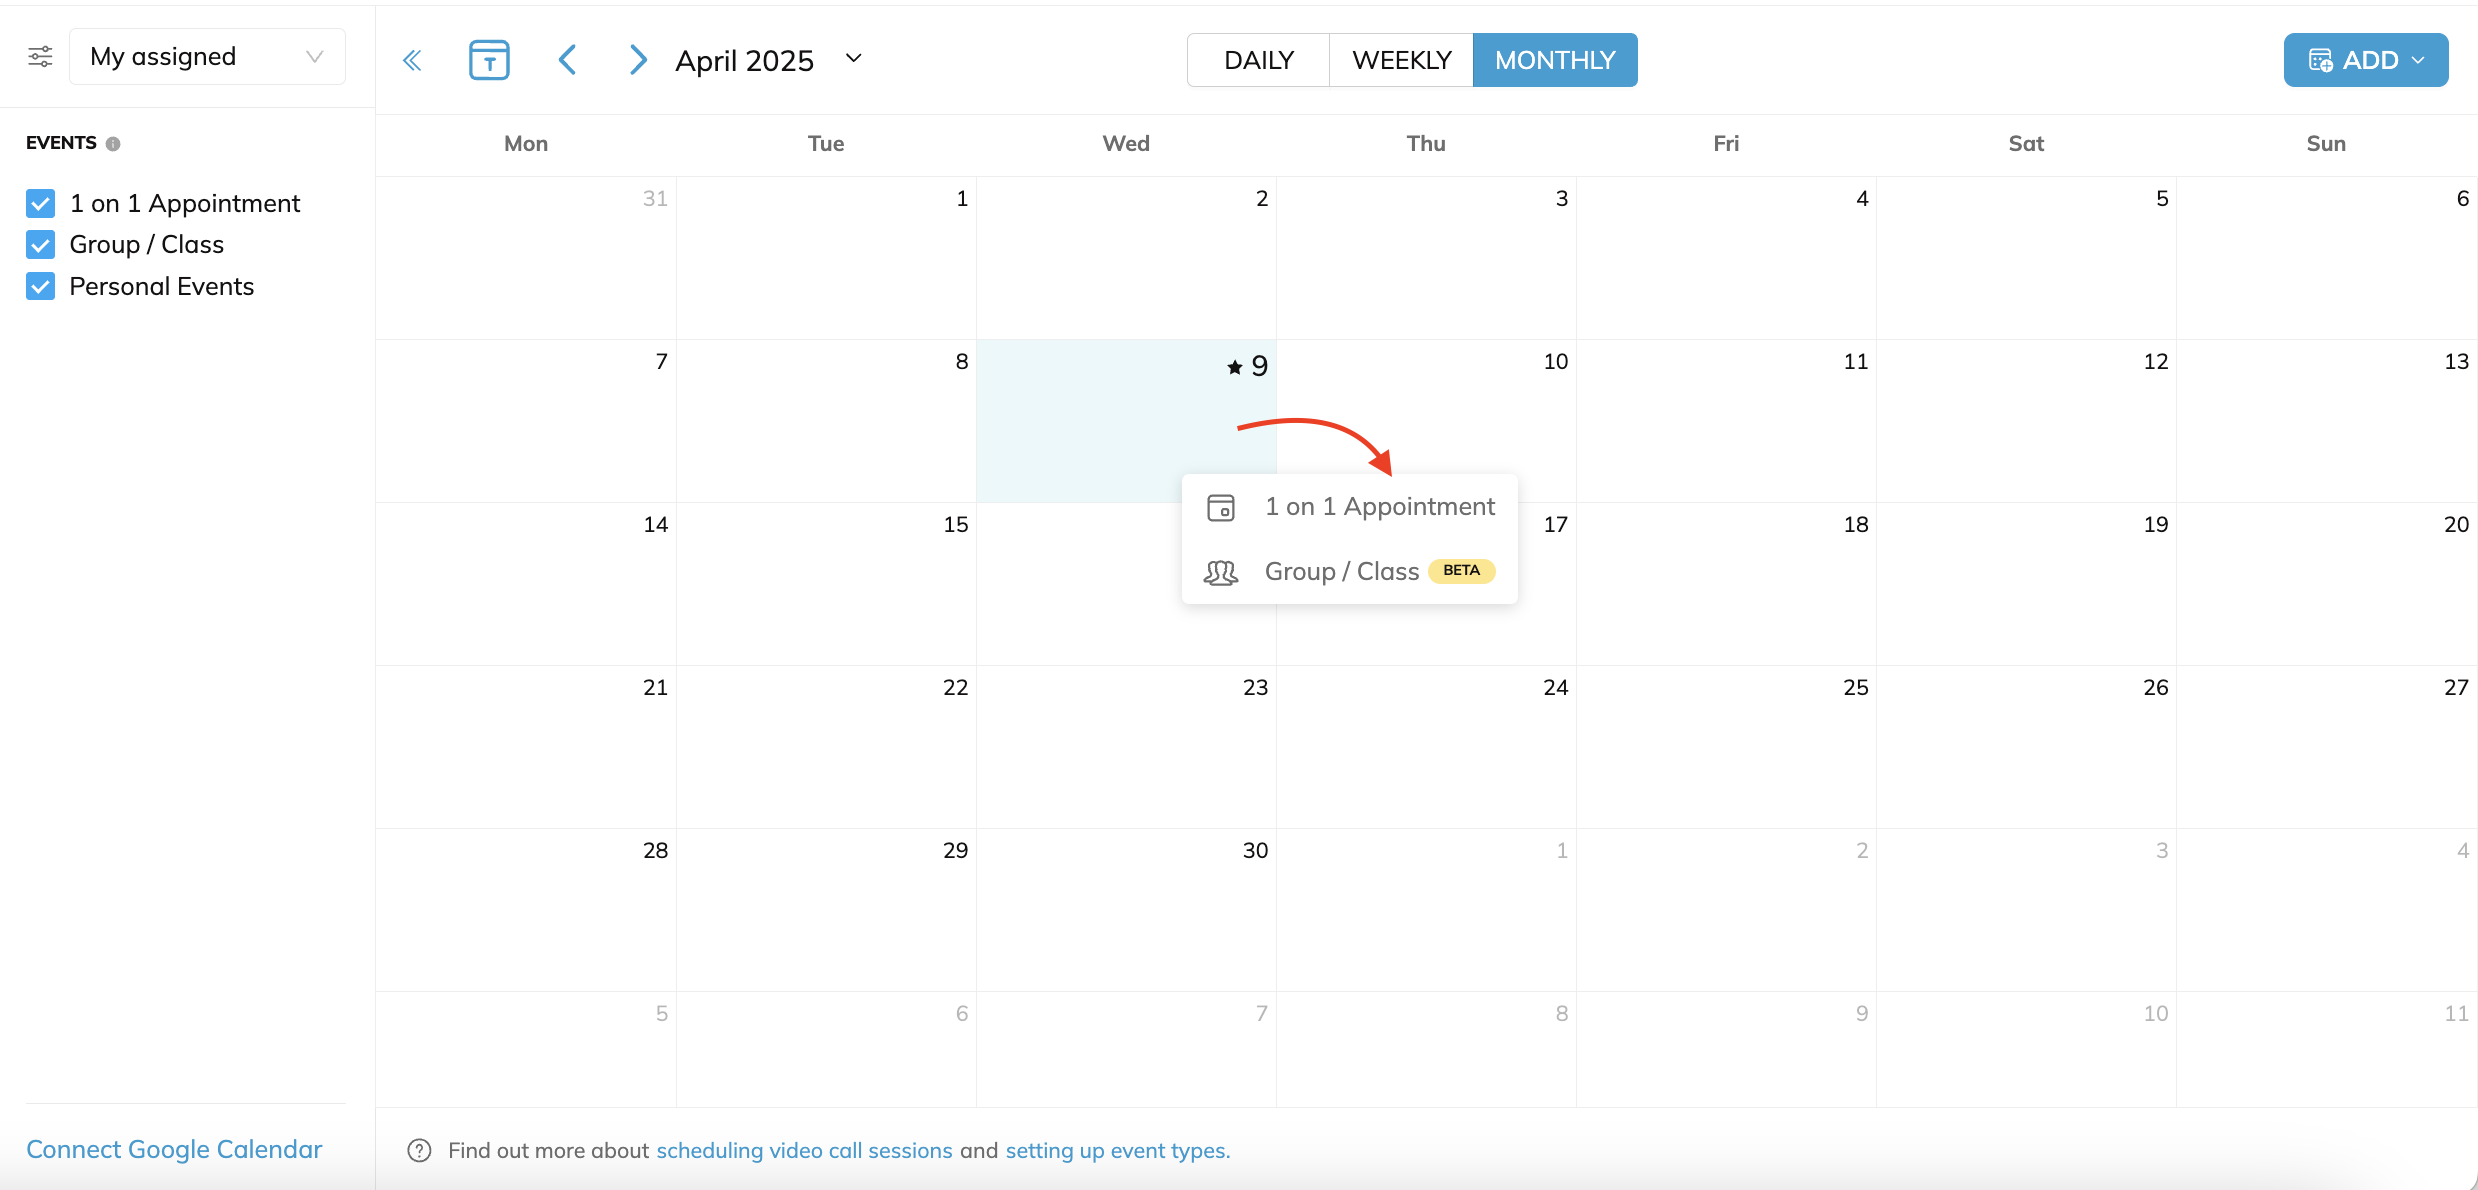Disable the Group / Class events filter

click(40, 244)
